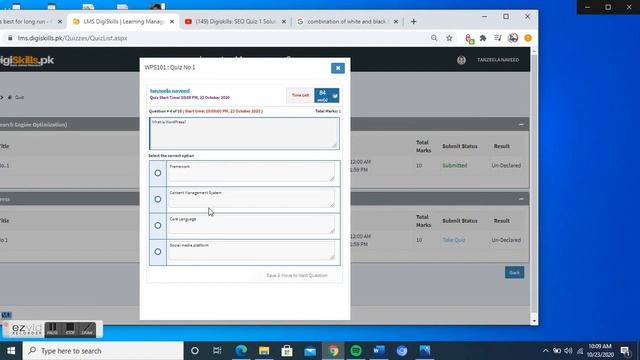This screenshot has height=360, width=640.
Task: Switch to the Digiskills SEO Quiz YouTube tab
Action: (235, 22)
